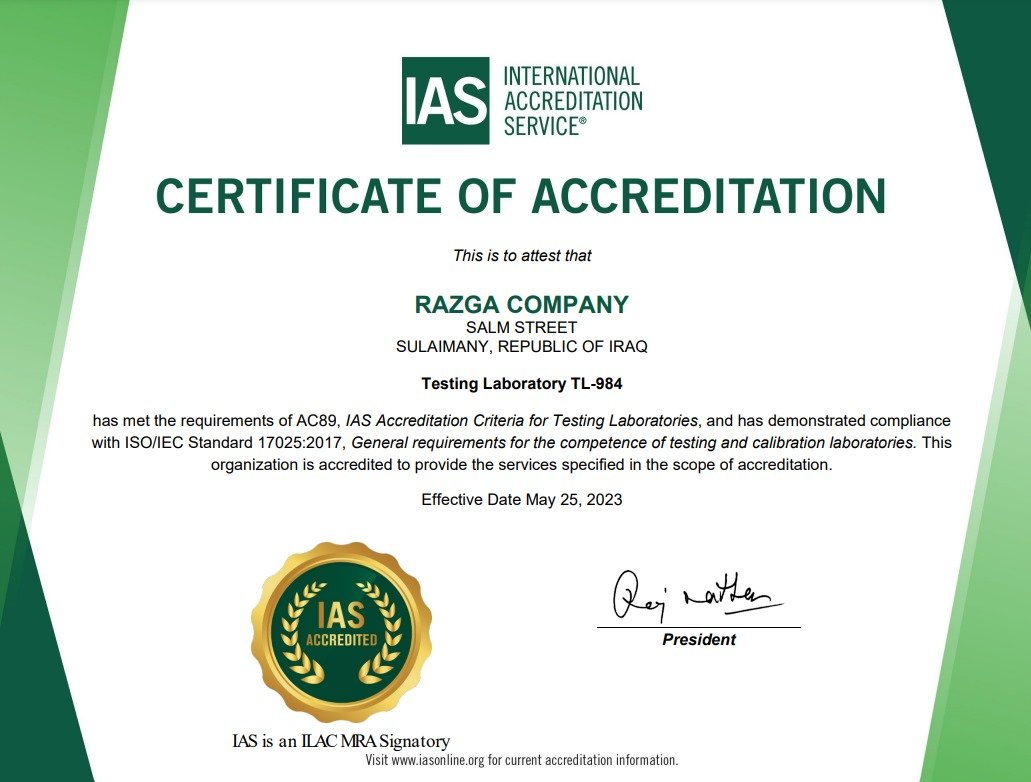The height and width of the screenshot is (782, 1031).
Task: Select the RAZGA COMPANY name
Action: 521,305
